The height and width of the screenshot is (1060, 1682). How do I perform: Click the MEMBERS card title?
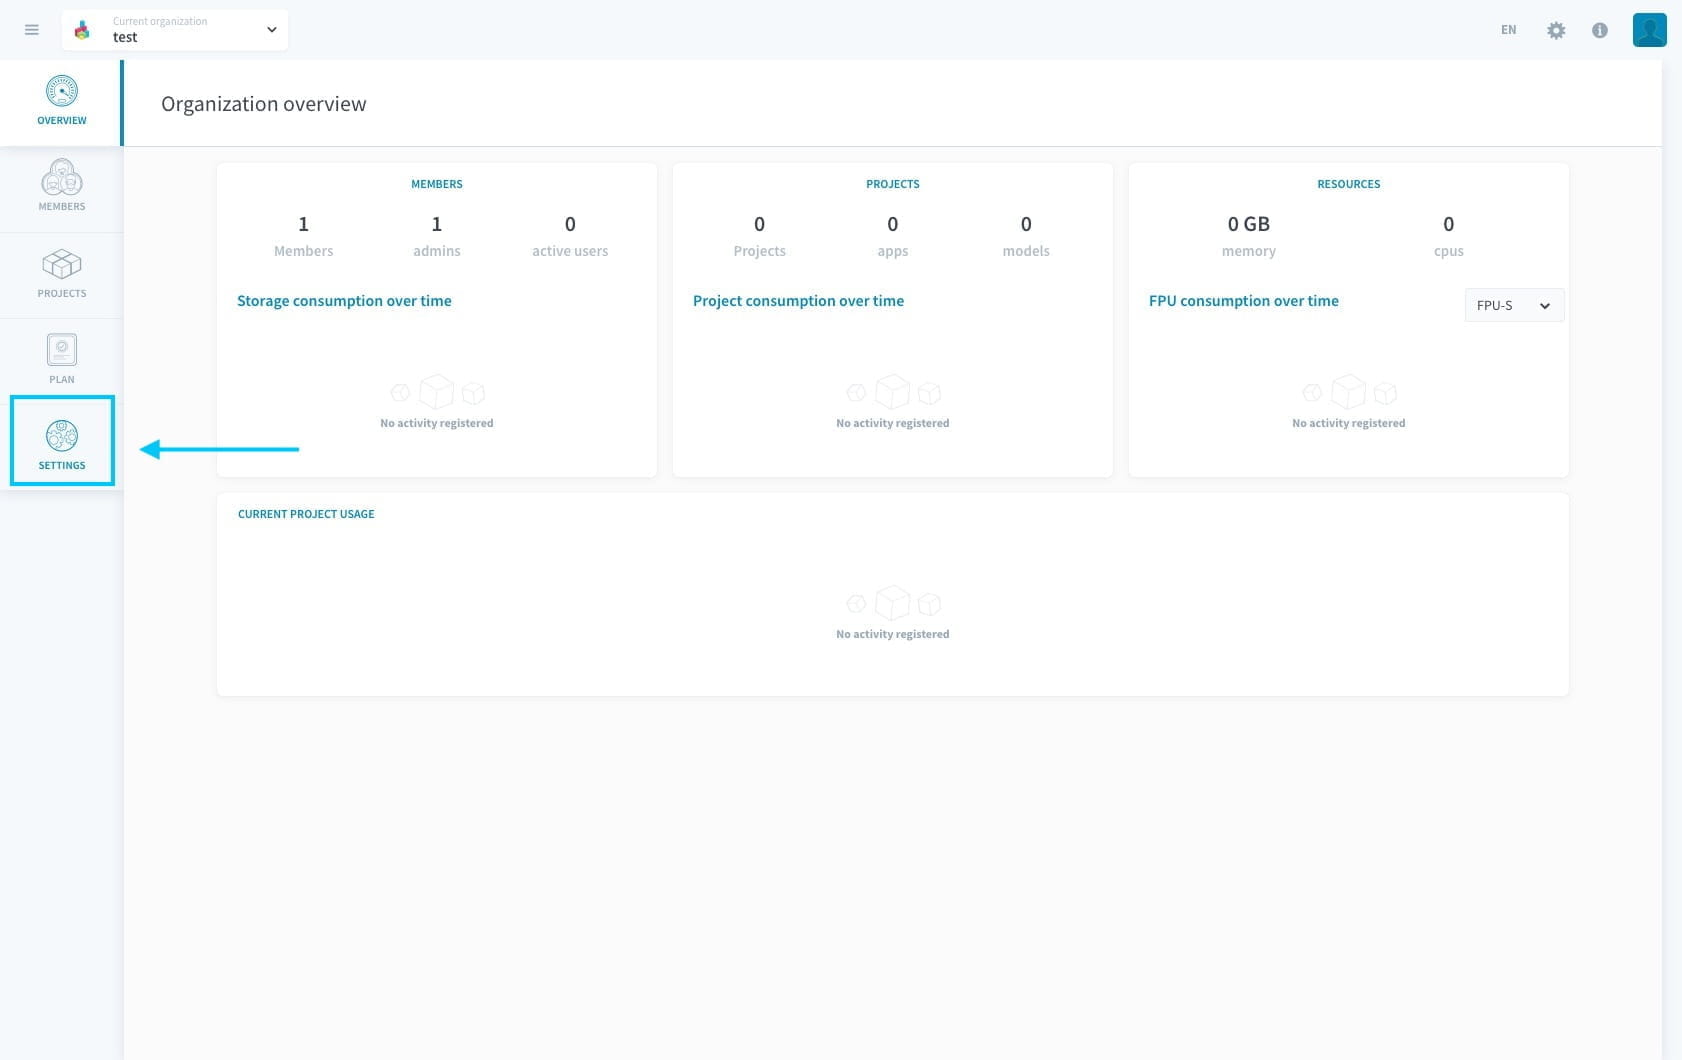coord(437,184)
